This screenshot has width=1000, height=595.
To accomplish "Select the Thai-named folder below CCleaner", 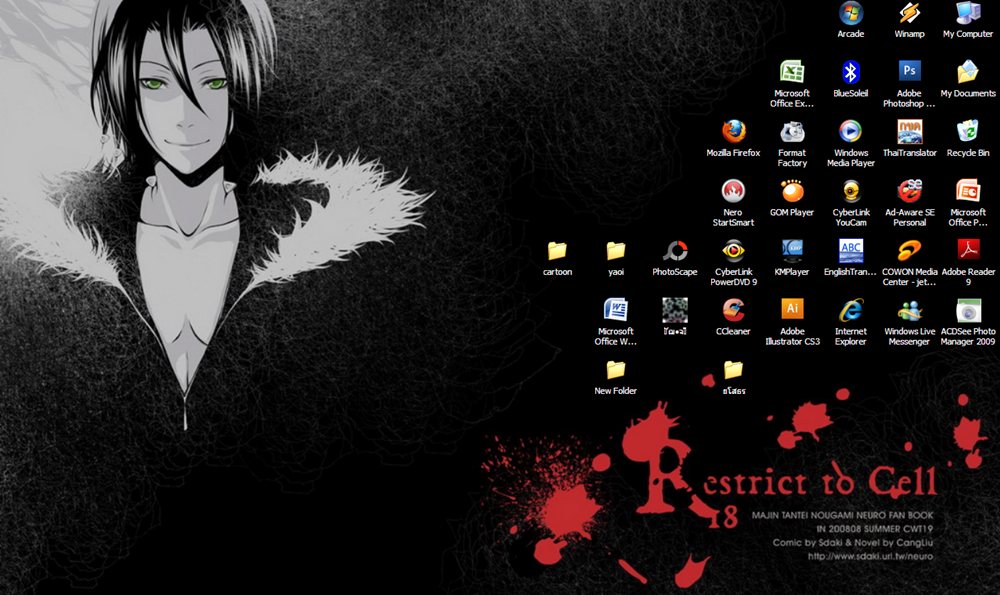I will coord(733,369).
